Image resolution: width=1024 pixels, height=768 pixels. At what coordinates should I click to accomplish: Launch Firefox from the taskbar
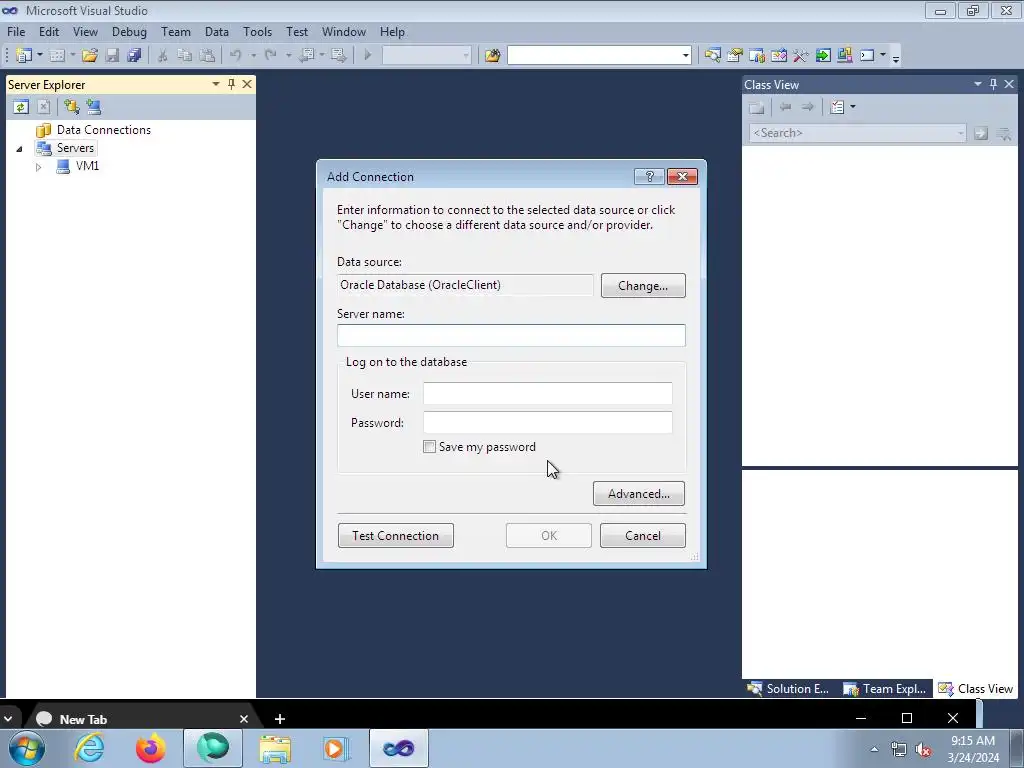click(x=151, y=748)
